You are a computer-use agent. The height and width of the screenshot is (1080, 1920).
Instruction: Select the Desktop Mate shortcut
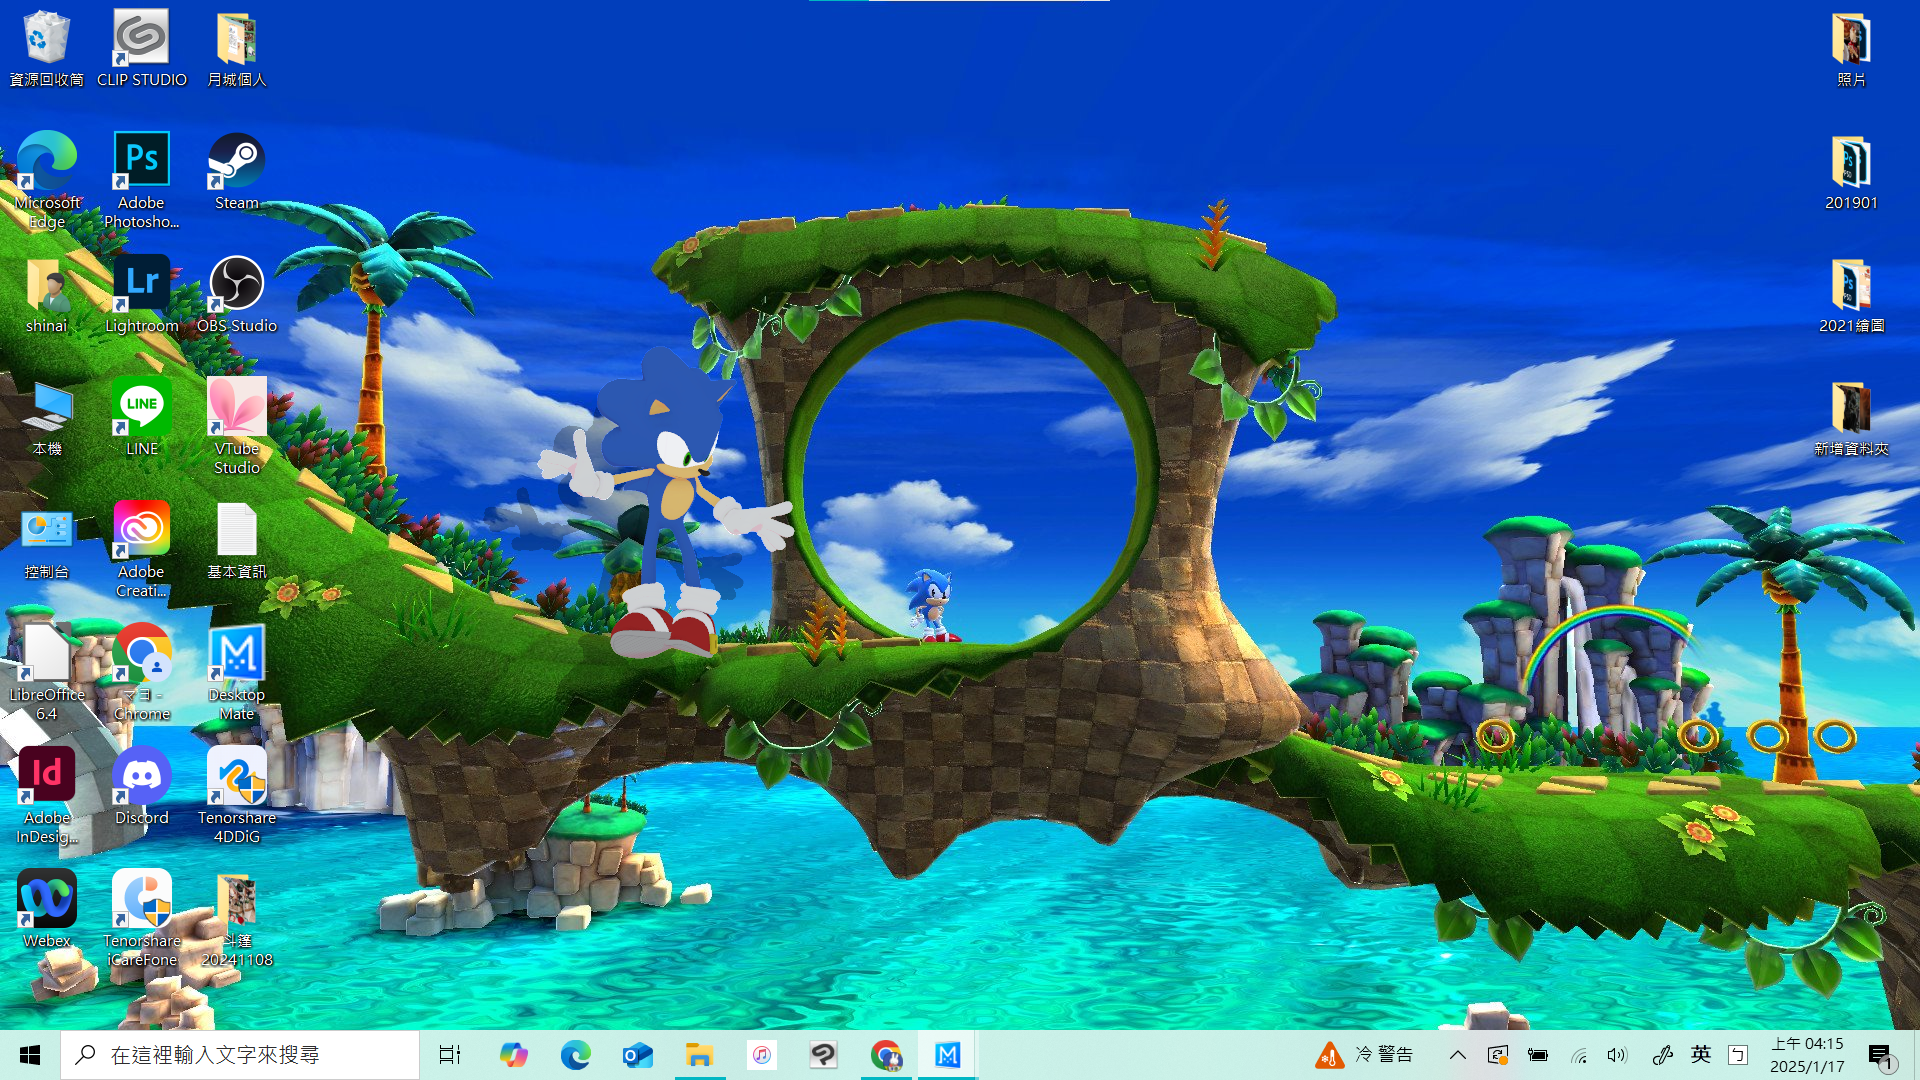click(x=236, y=672)
